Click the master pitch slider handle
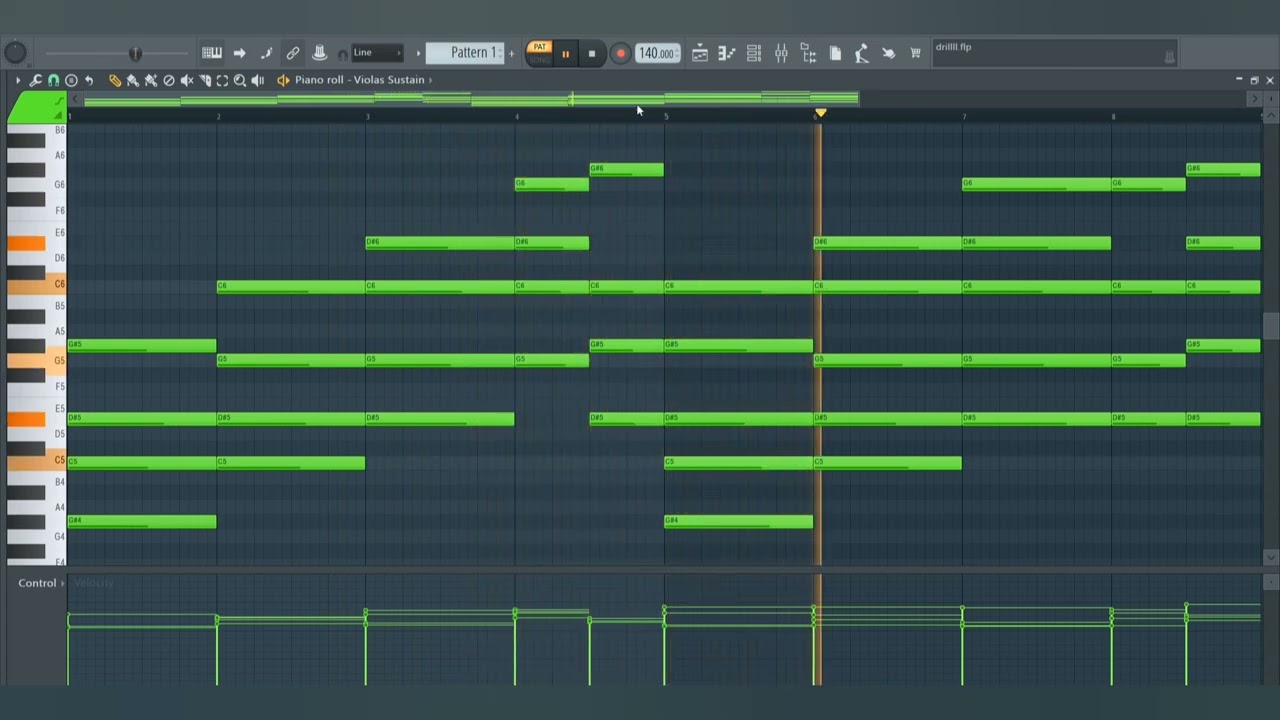1280x720 pixels. point(136,53)
